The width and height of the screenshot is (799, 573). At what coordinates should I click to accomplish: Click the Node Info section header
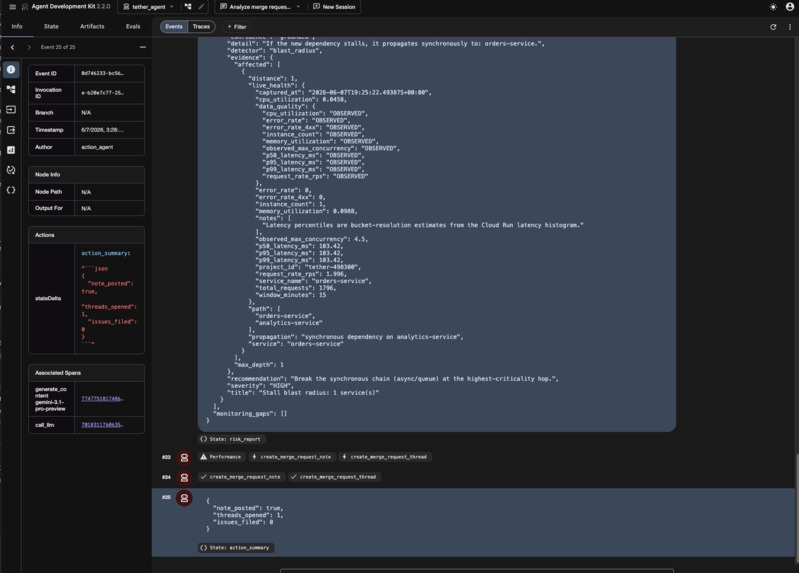click(86, 174)
